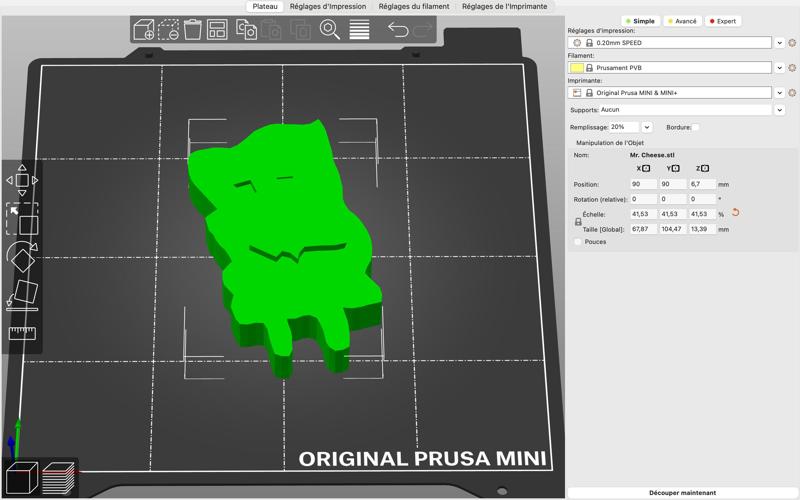The image size is (800, 500).
Task: Switch to 3D editor view cube icon
Action: pos(21,478)
